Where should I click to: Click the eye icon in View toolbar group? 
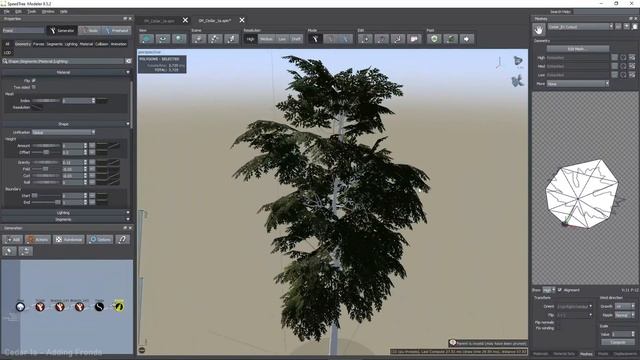pos(162,39)
